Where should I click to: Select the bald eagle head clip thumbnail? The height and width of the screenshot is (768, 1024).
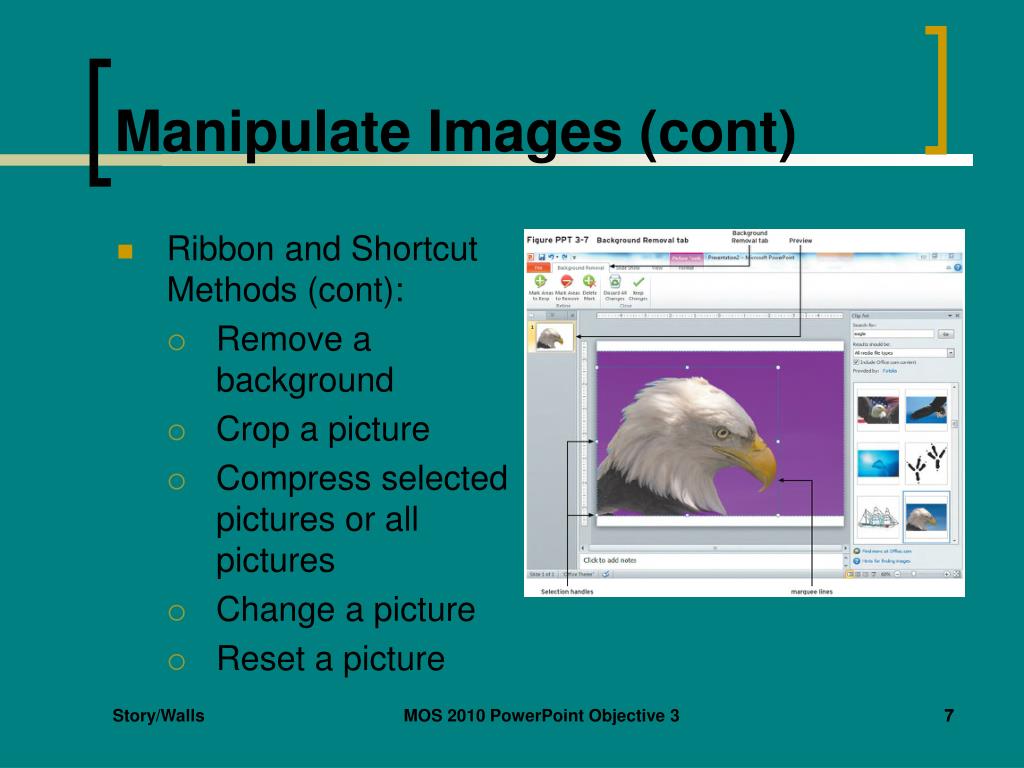926,518
